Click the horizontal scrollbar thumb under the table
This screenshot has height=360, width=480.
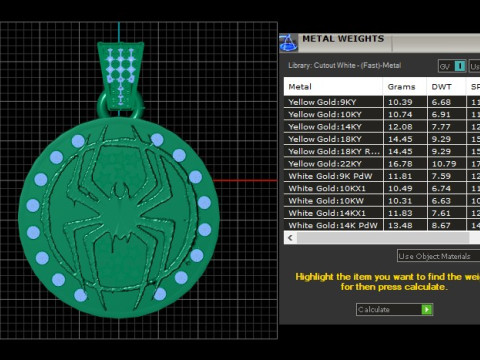(x=383, y=238)
